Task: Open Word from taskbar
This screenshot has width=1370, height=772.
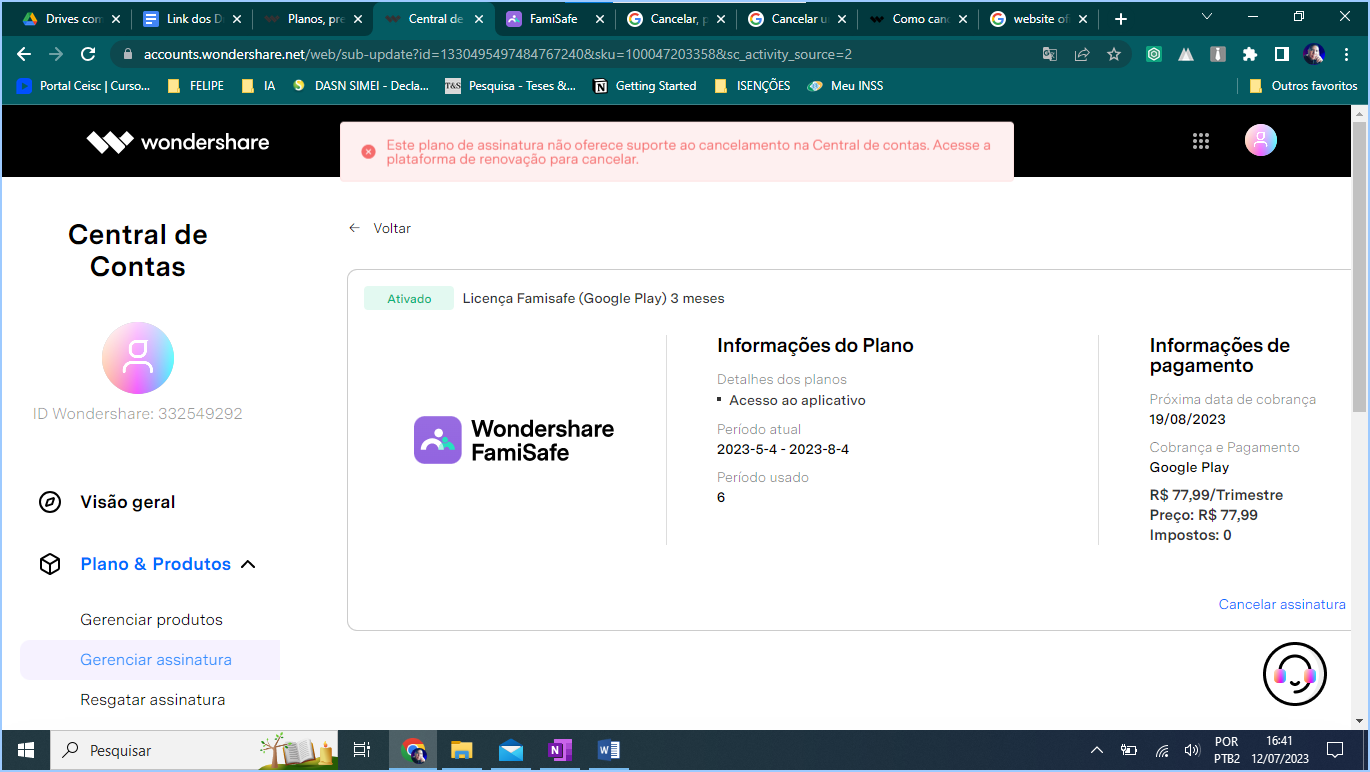Action: pos(608,750)
